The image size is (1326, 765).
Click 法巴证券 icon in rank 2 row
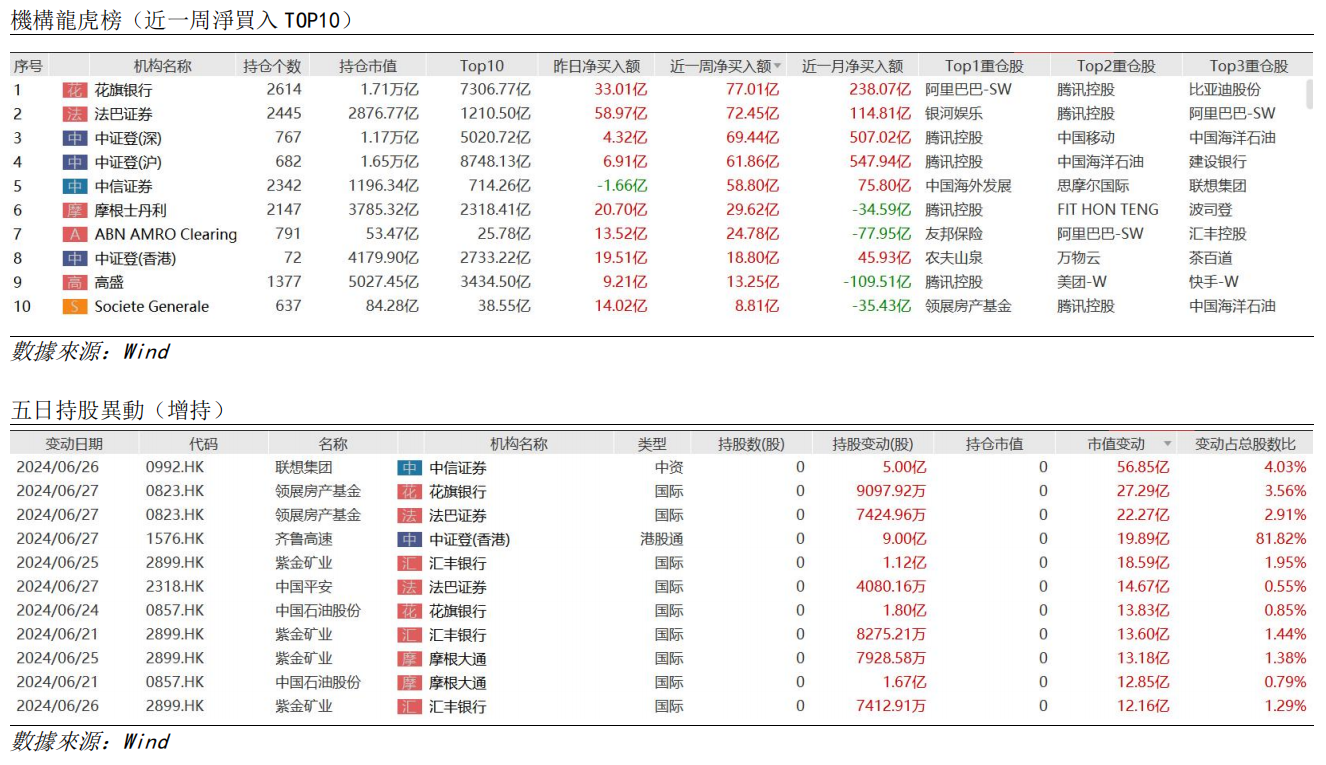tap(74, 114)
